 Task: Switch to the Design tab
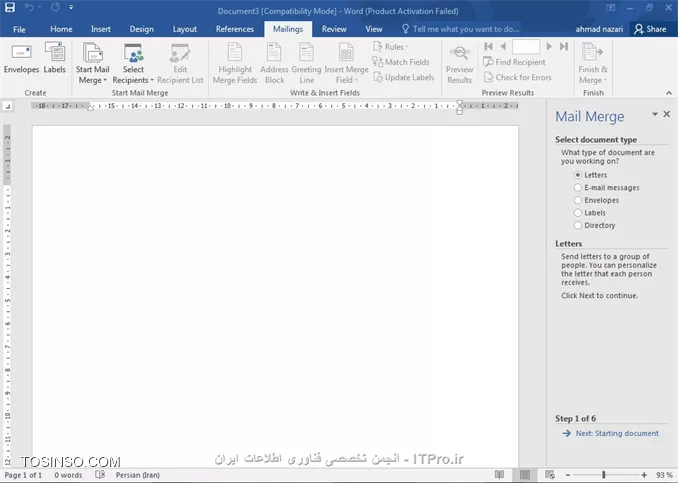pos(141,29)
